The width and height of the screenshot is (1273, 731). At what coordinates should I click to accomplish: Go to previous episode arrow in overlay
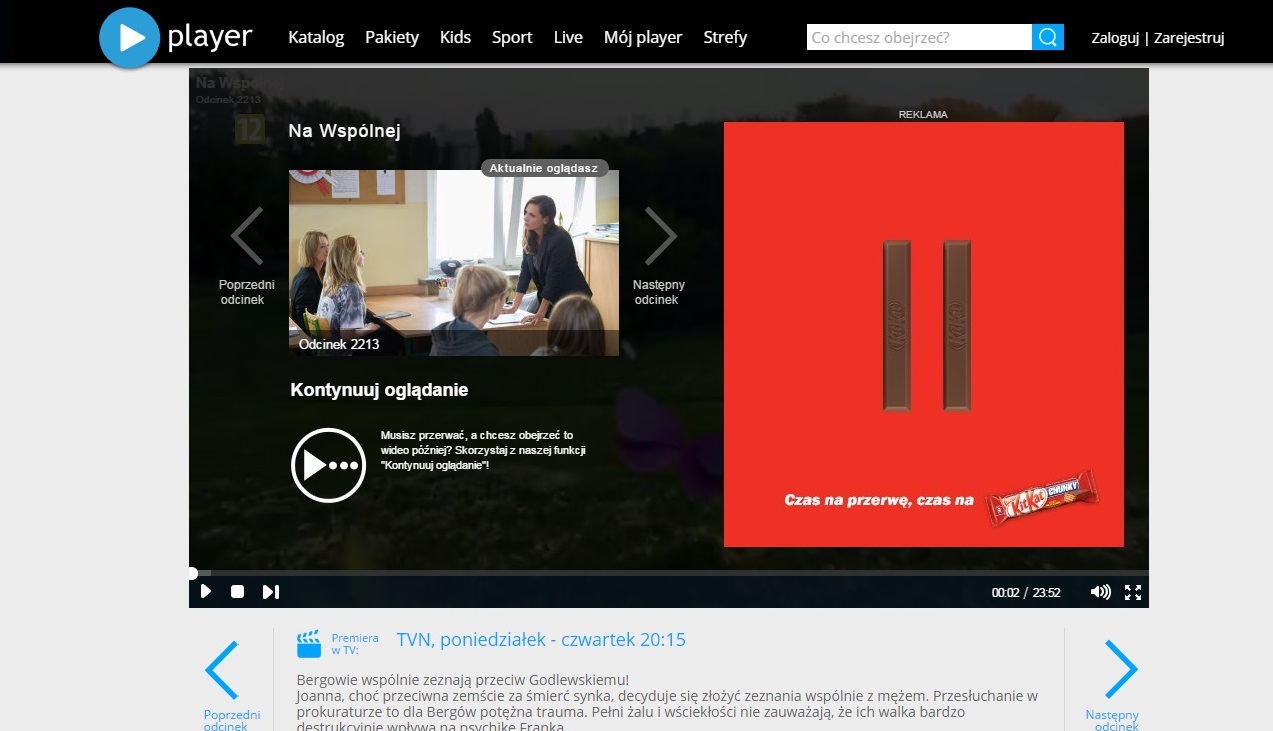click(247, 237)
